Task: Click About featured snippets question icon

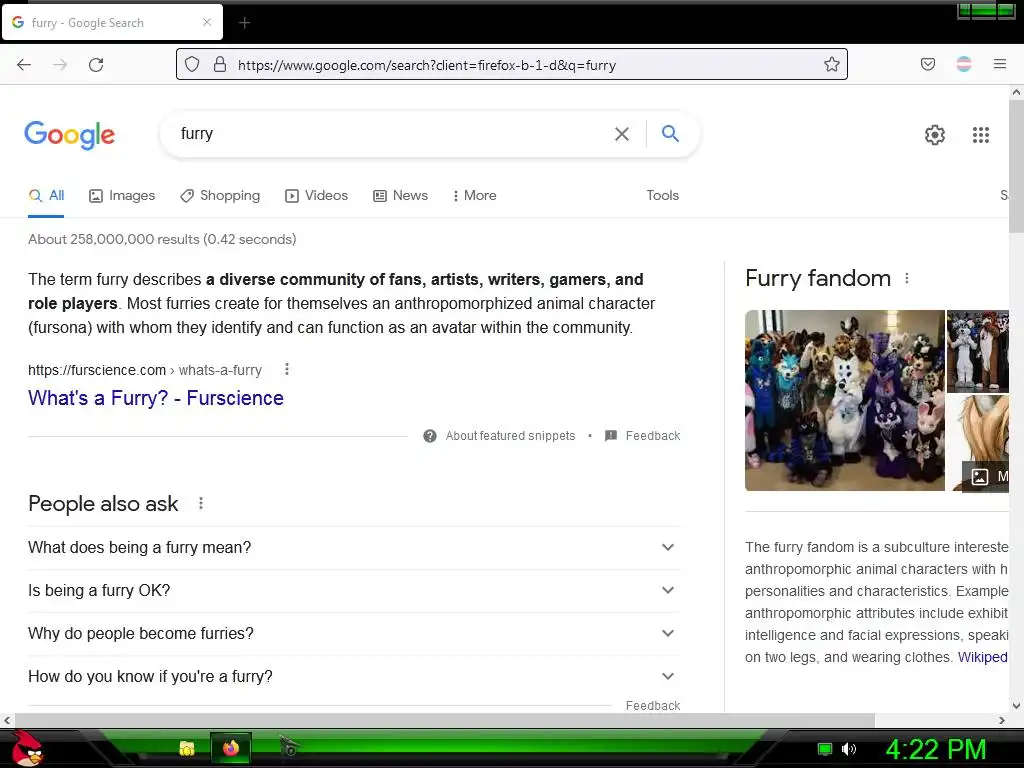Action: (x=430, y=436)
